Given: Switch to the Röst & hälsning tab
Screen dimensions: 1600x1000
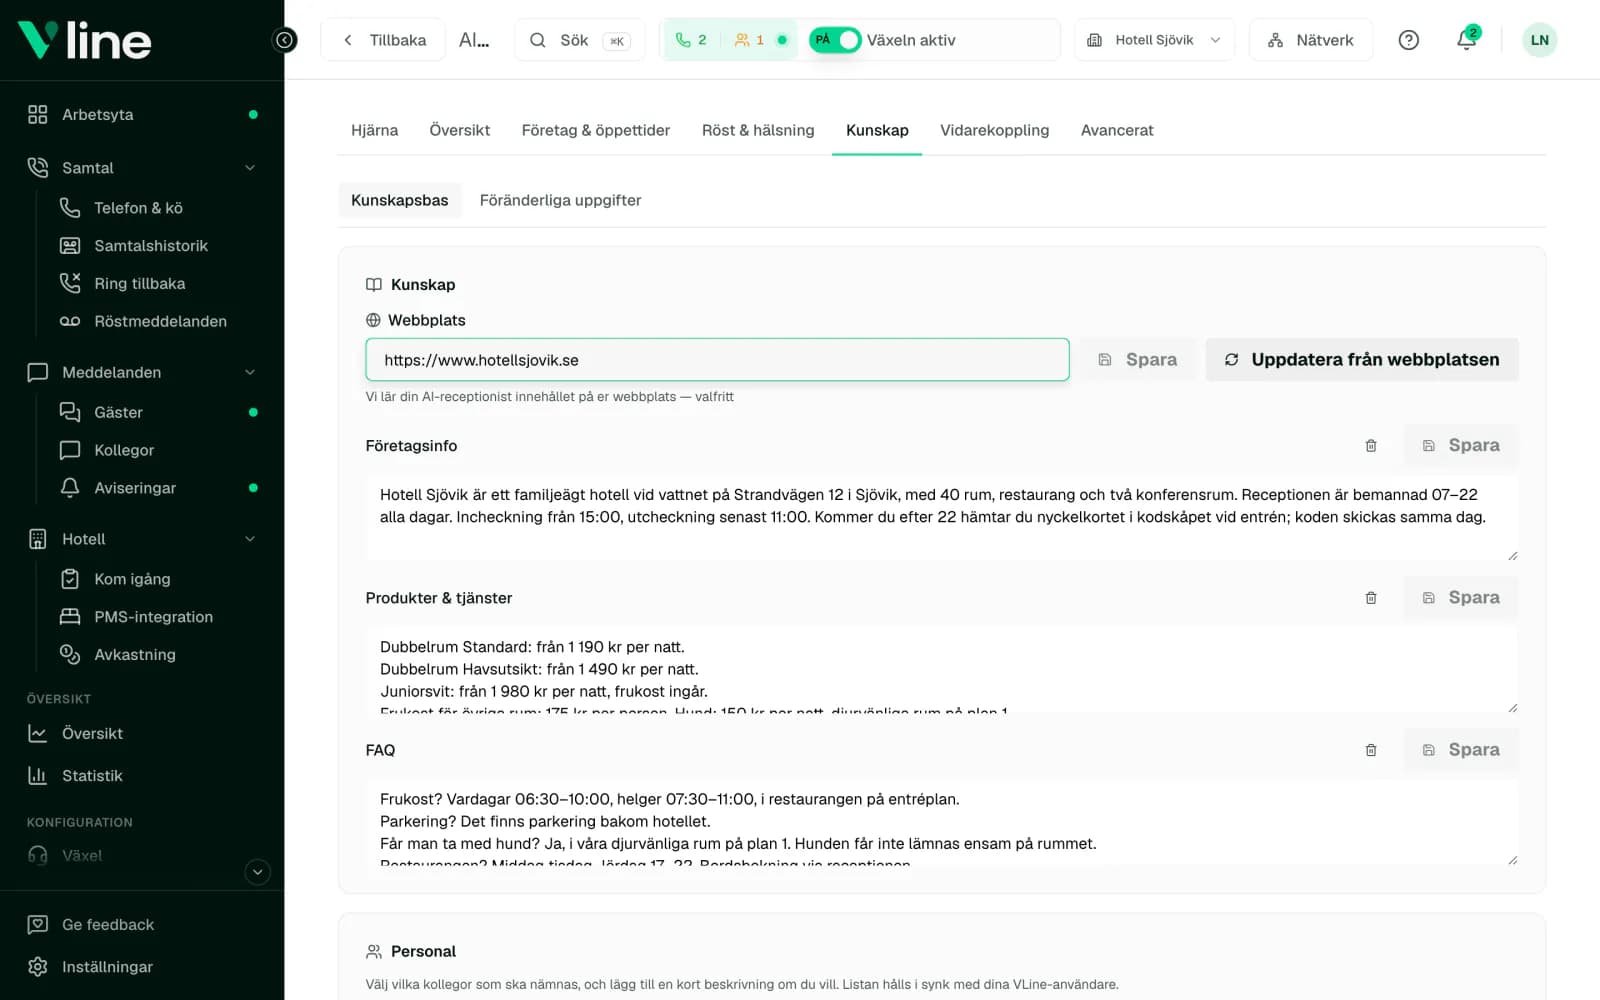Looking at the screenshot, I should 758,130.
